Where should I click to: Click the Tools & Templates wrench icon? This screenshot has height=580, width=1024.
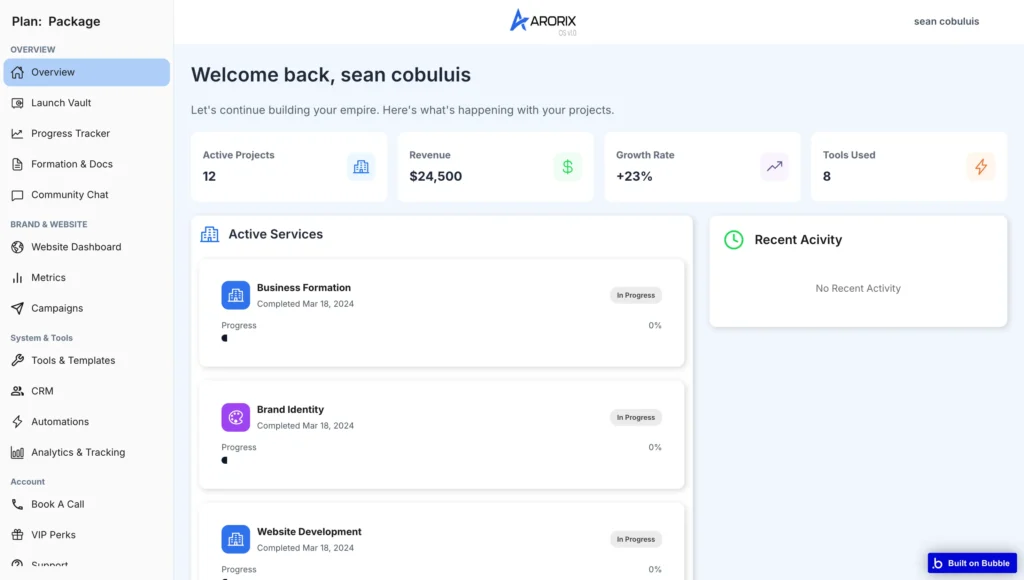pos(18,361)
